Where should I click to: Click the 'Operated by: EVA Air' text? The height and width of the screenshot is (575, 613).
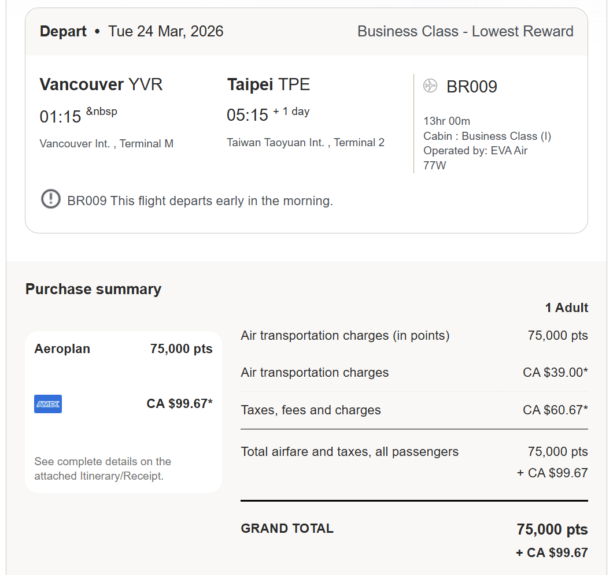pyautogui.click(x=475, y=151)
